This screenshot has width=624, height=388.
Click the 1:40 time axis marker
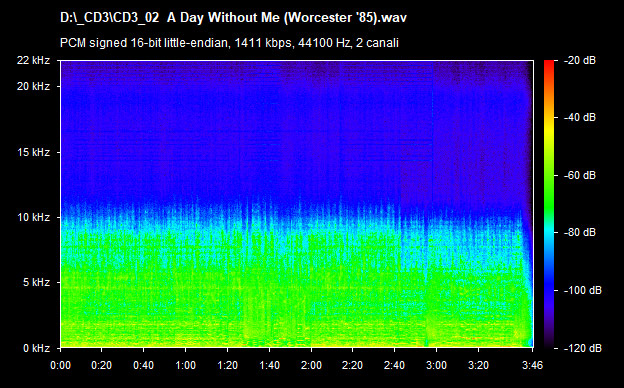(269, 365)
